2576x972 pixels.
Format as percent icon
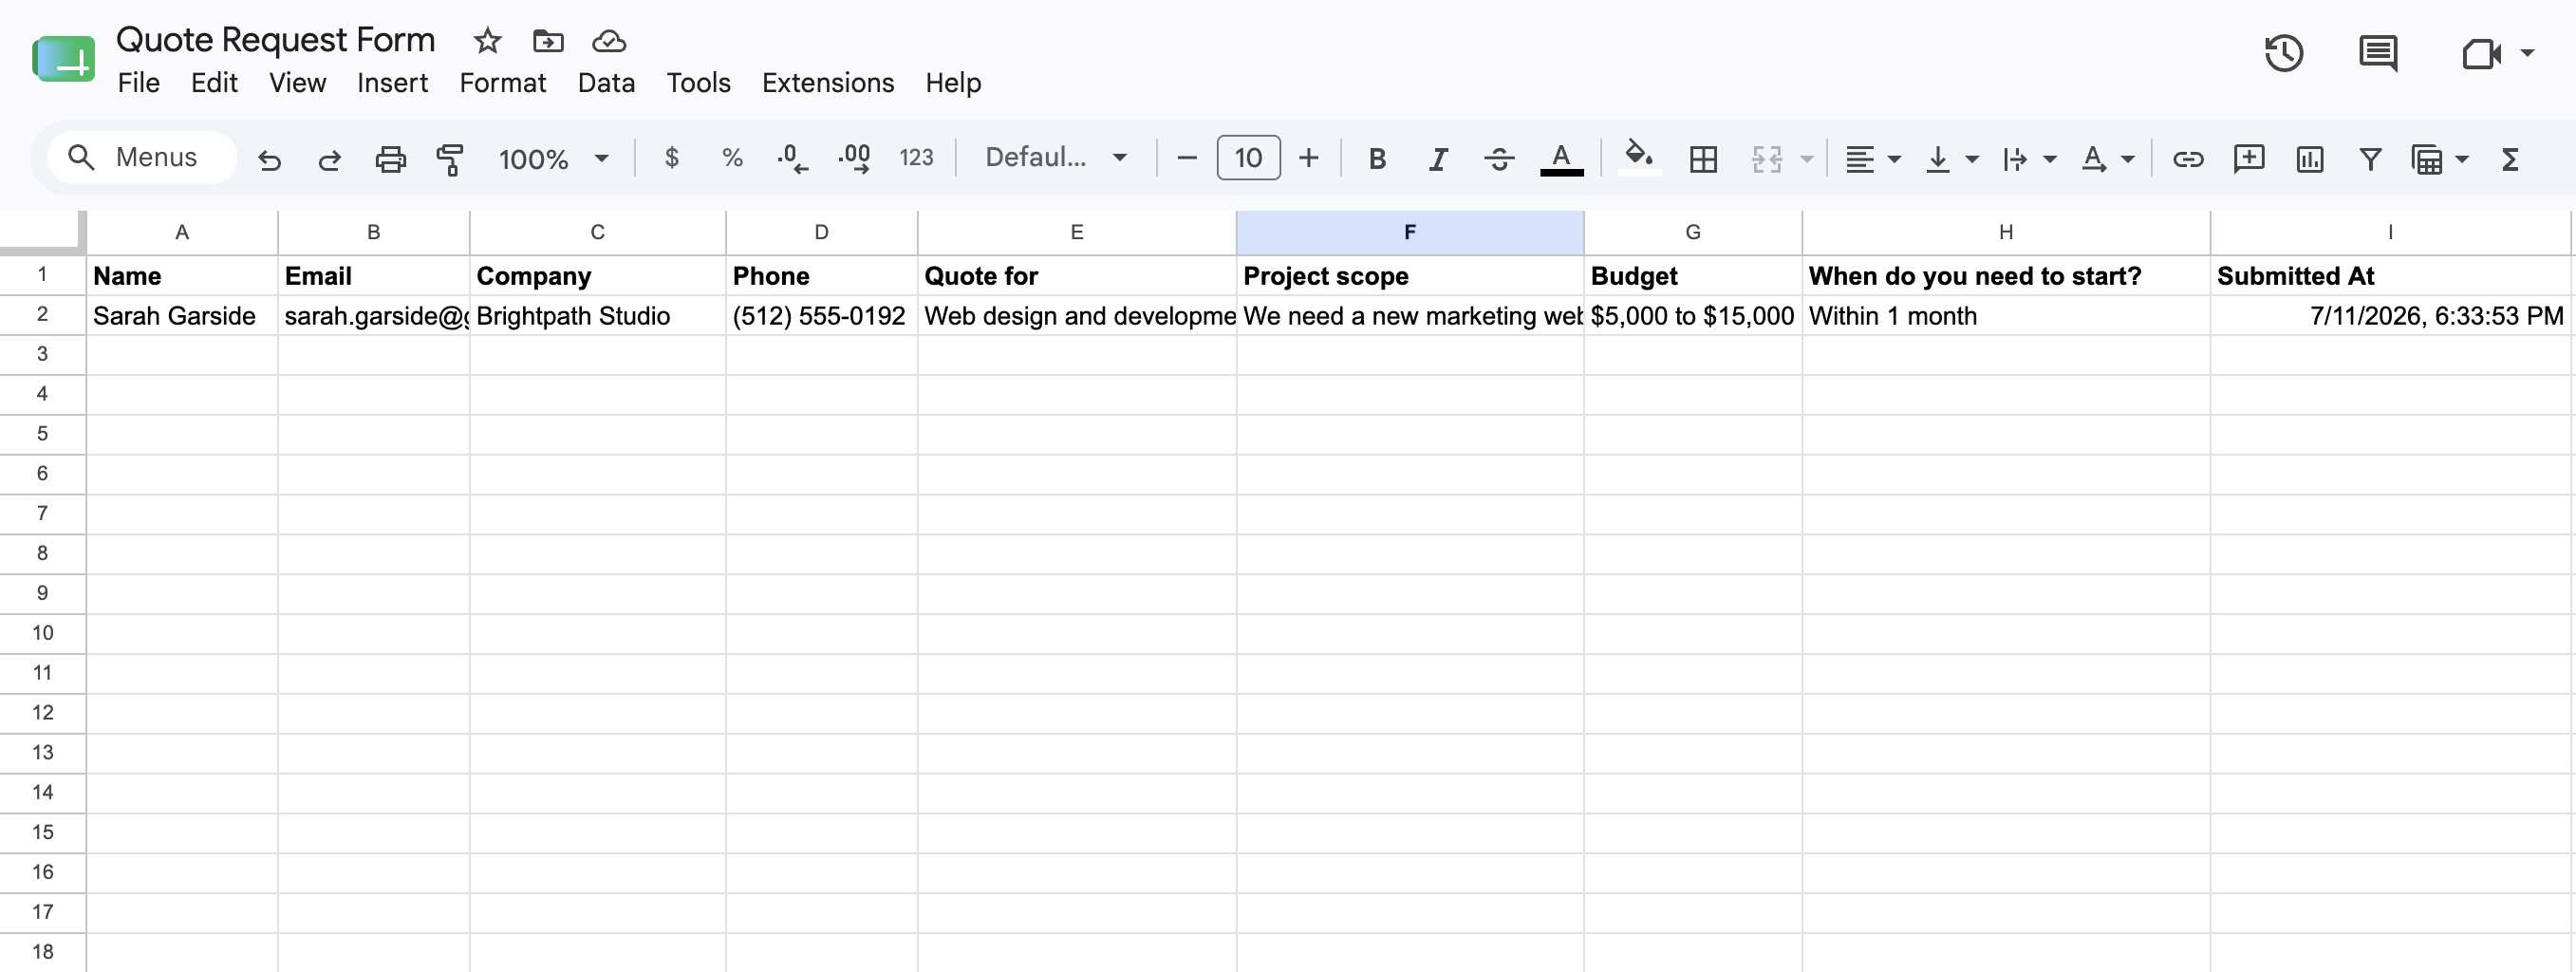pos(732,158)
